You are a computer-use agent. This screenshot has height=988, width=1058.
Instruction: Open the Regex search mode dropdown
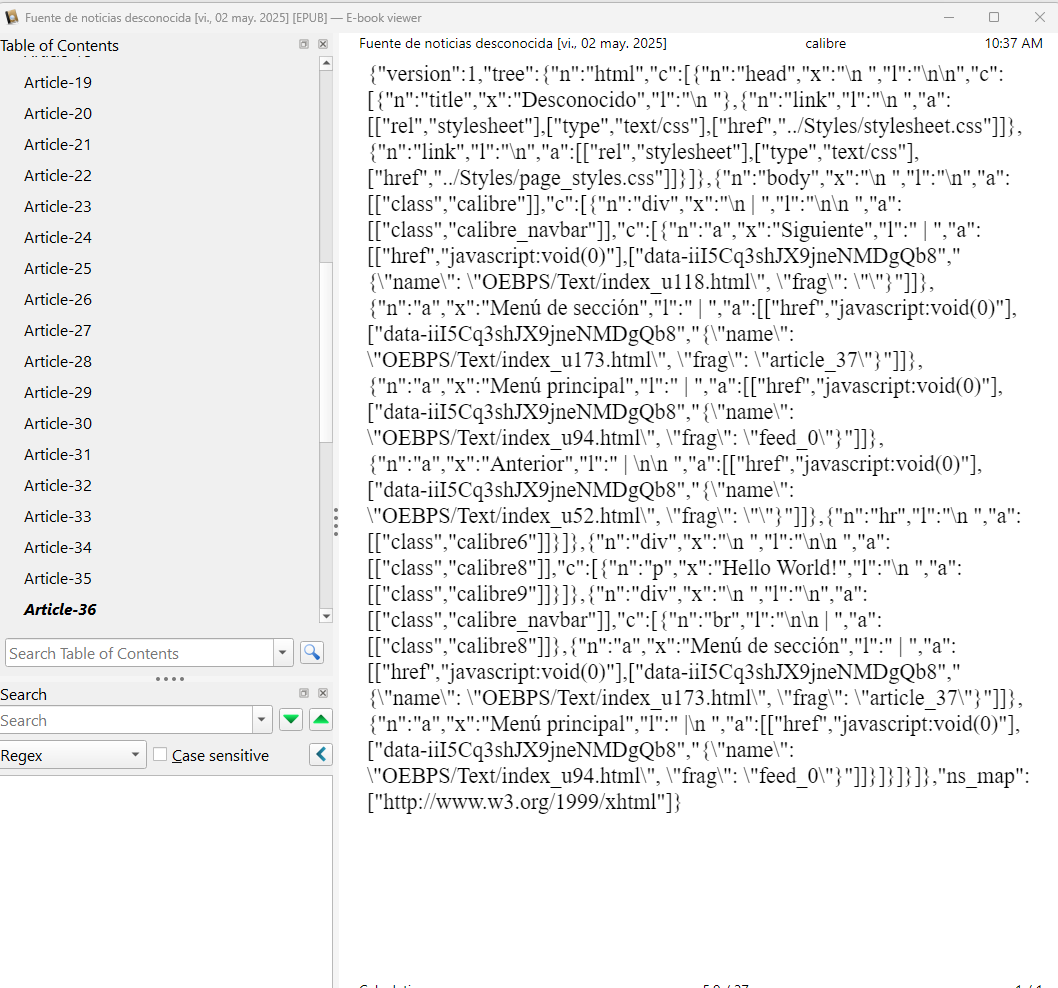pyautogui.click(x=73, y=754)
